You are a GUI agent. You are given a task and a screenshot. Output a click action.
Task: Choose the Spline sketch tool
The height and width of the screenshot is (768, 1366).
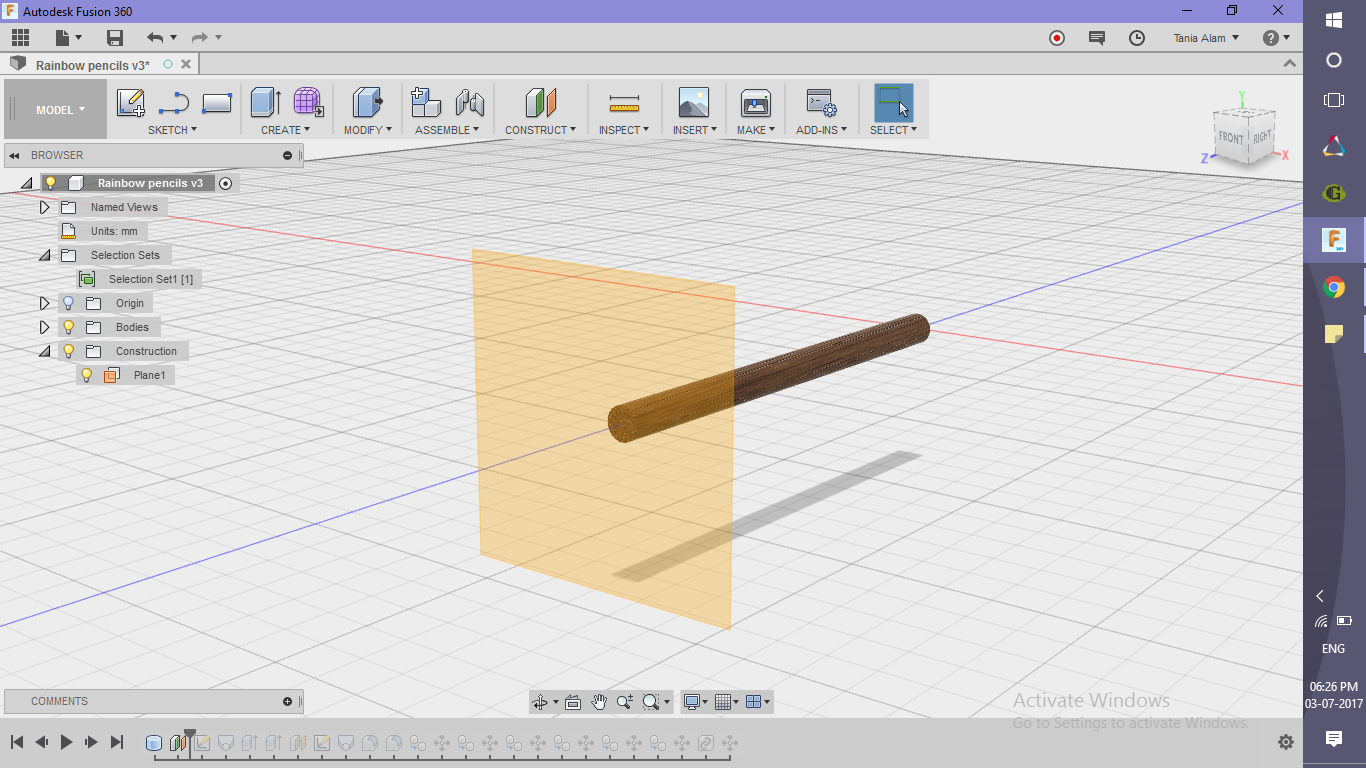pos(174,103)
